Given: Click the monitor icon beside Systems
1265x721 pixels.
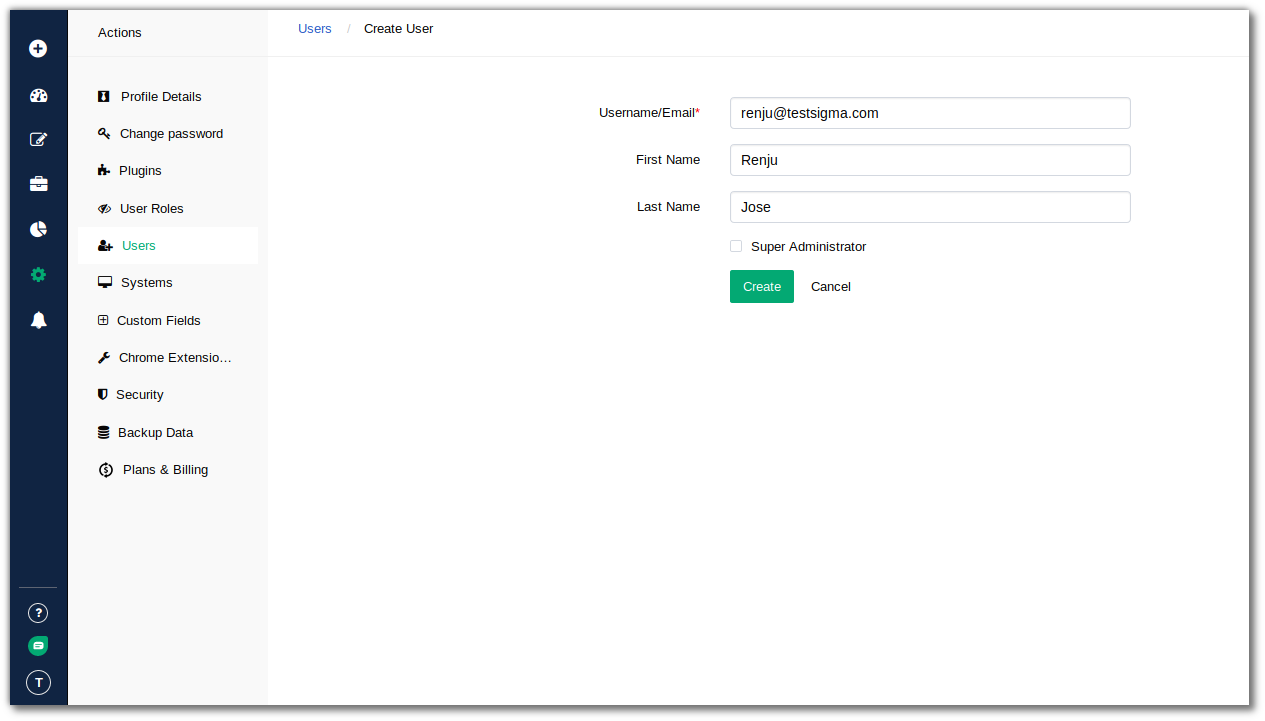Looking at the screenshot, I should 104,283.
